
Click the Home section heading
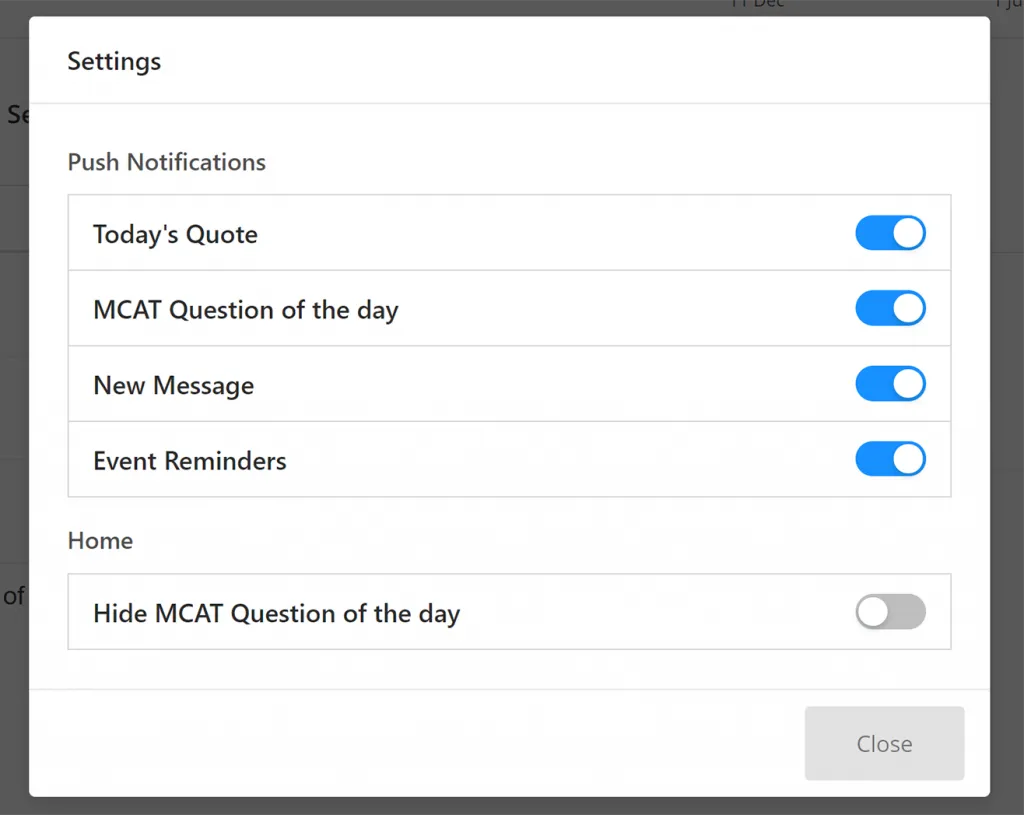(101, 541)
